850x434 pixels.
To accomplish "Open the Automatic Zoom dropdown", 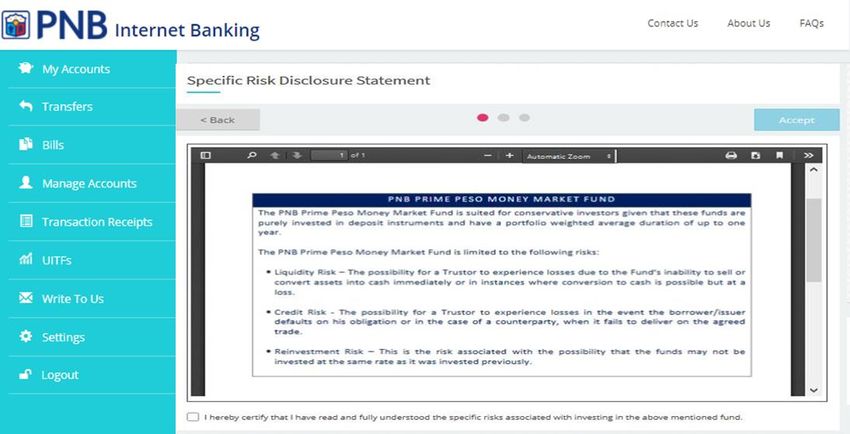I will pos(569,156).
